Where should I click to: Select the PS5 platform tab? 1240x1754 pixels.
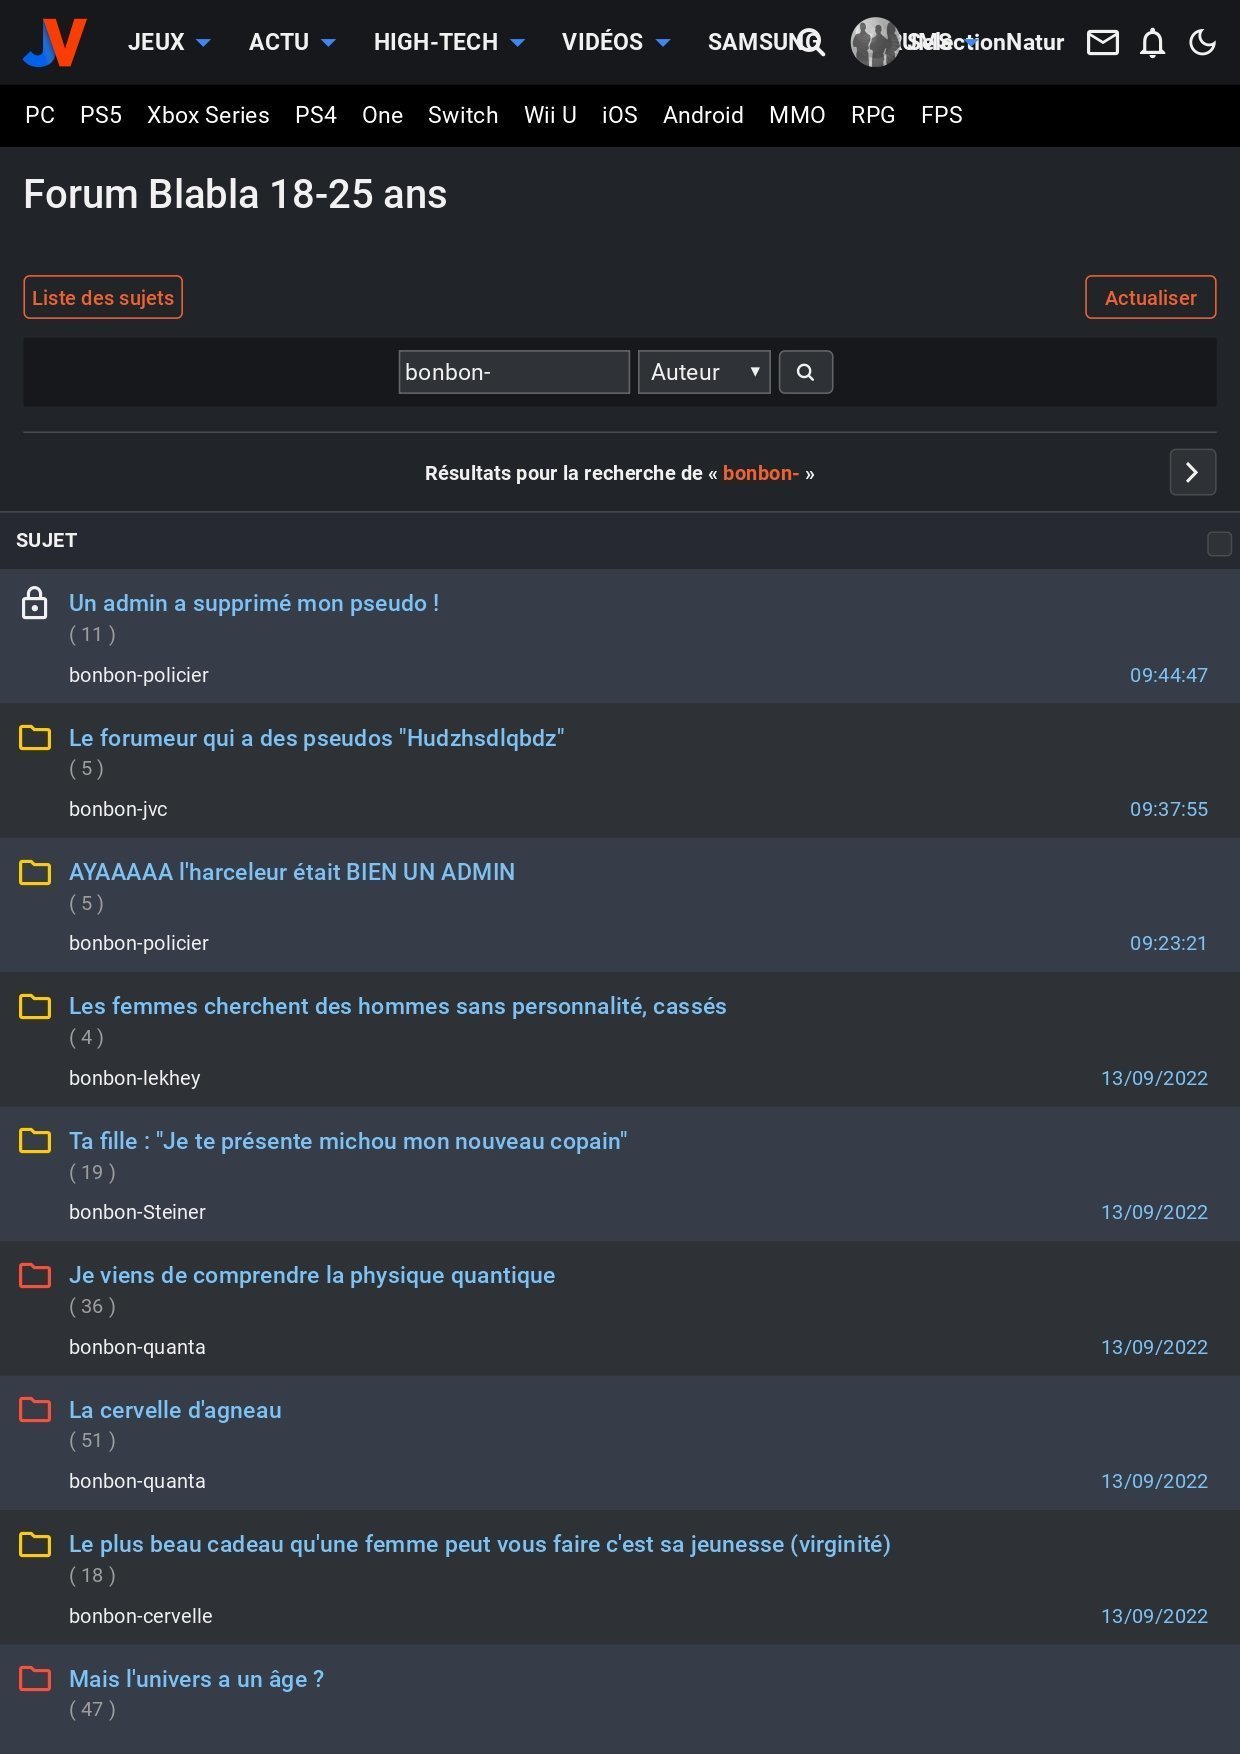pos(101,115)
